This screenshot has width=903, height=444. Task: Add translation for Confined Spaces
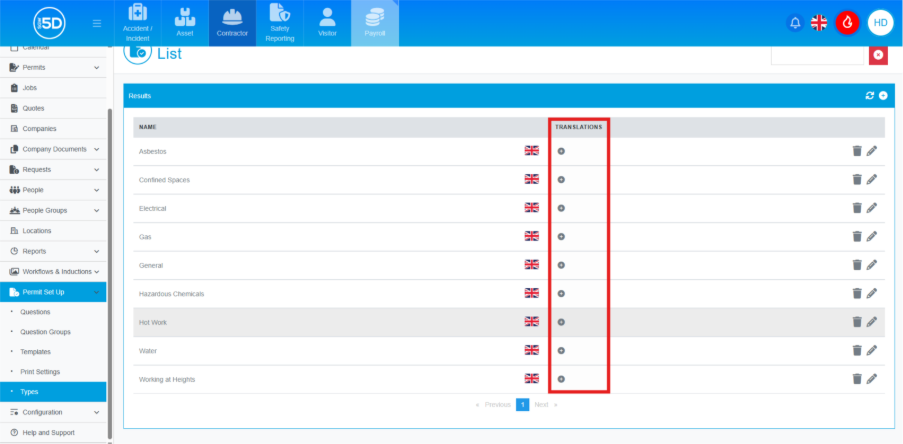click(x=561, y=180)
